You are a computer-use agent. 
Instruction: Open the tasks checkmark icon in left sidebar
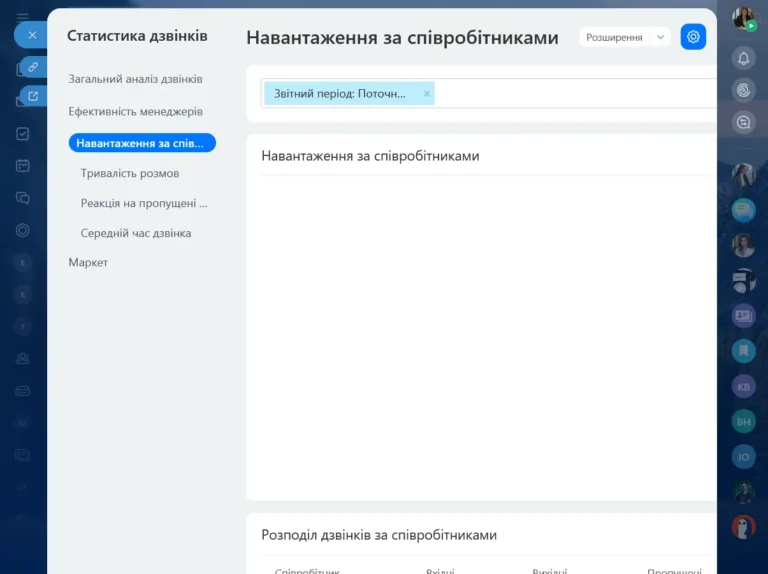click(x=23, y=134)
